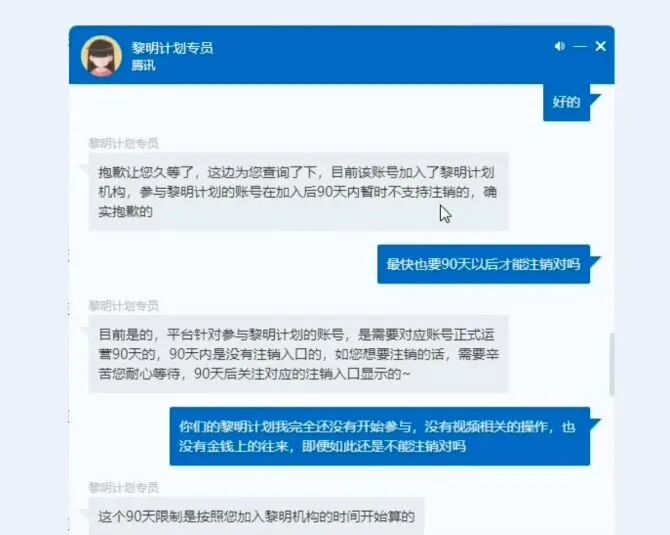The image size is (670, 535).
Task: Click the blue message starting 你们的黎明计划
Action: click(379, 436)
